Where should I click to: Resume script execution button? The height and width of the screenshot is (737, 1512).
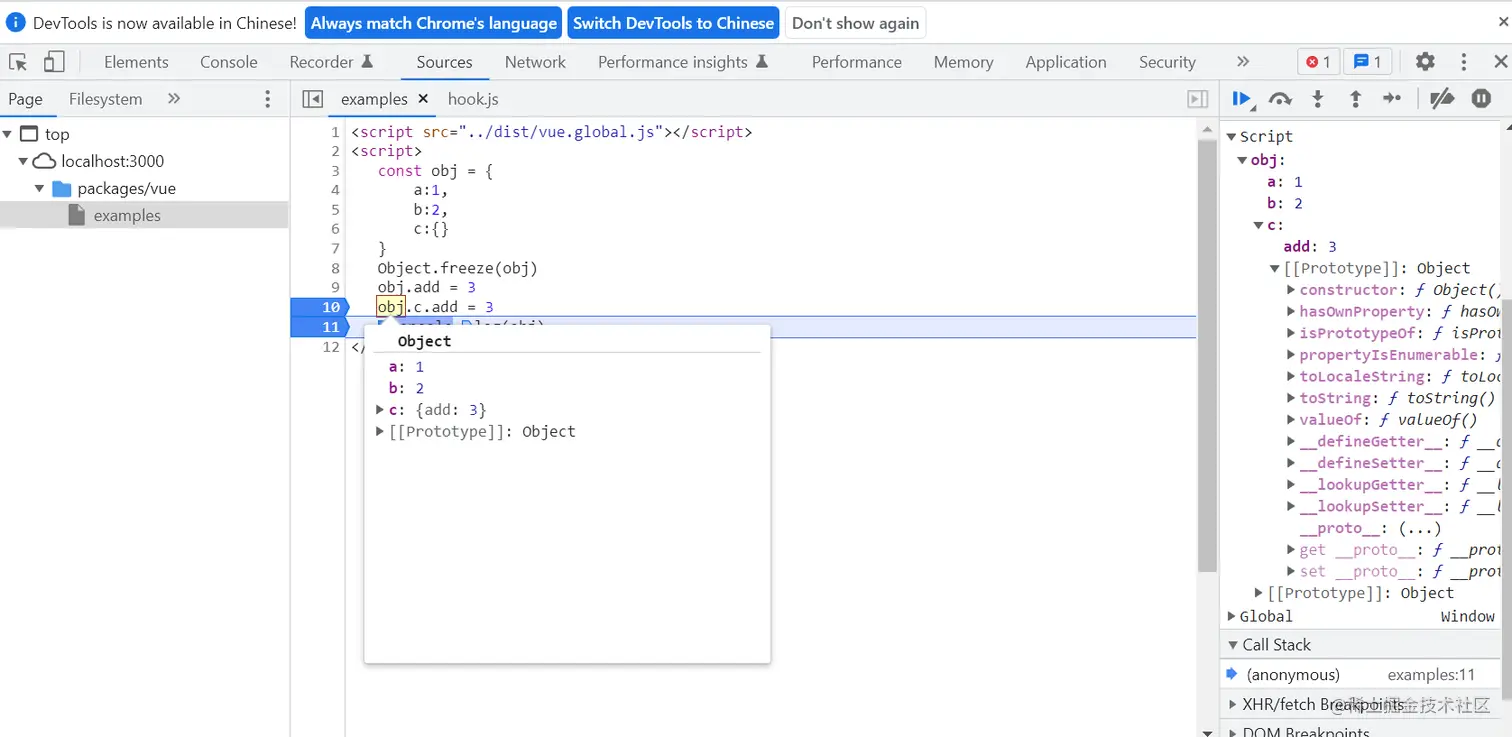click(x=1242, y=99)
